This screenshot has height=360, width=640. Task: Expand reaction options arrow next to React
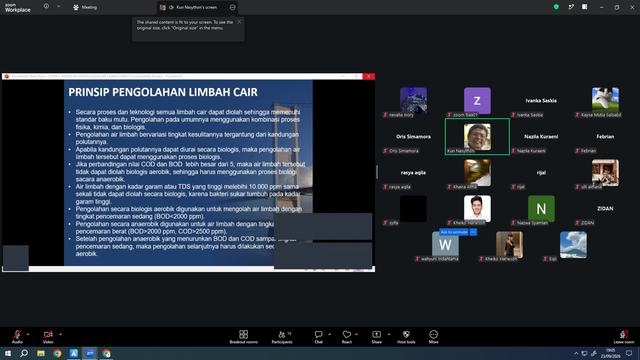(356, 334)
